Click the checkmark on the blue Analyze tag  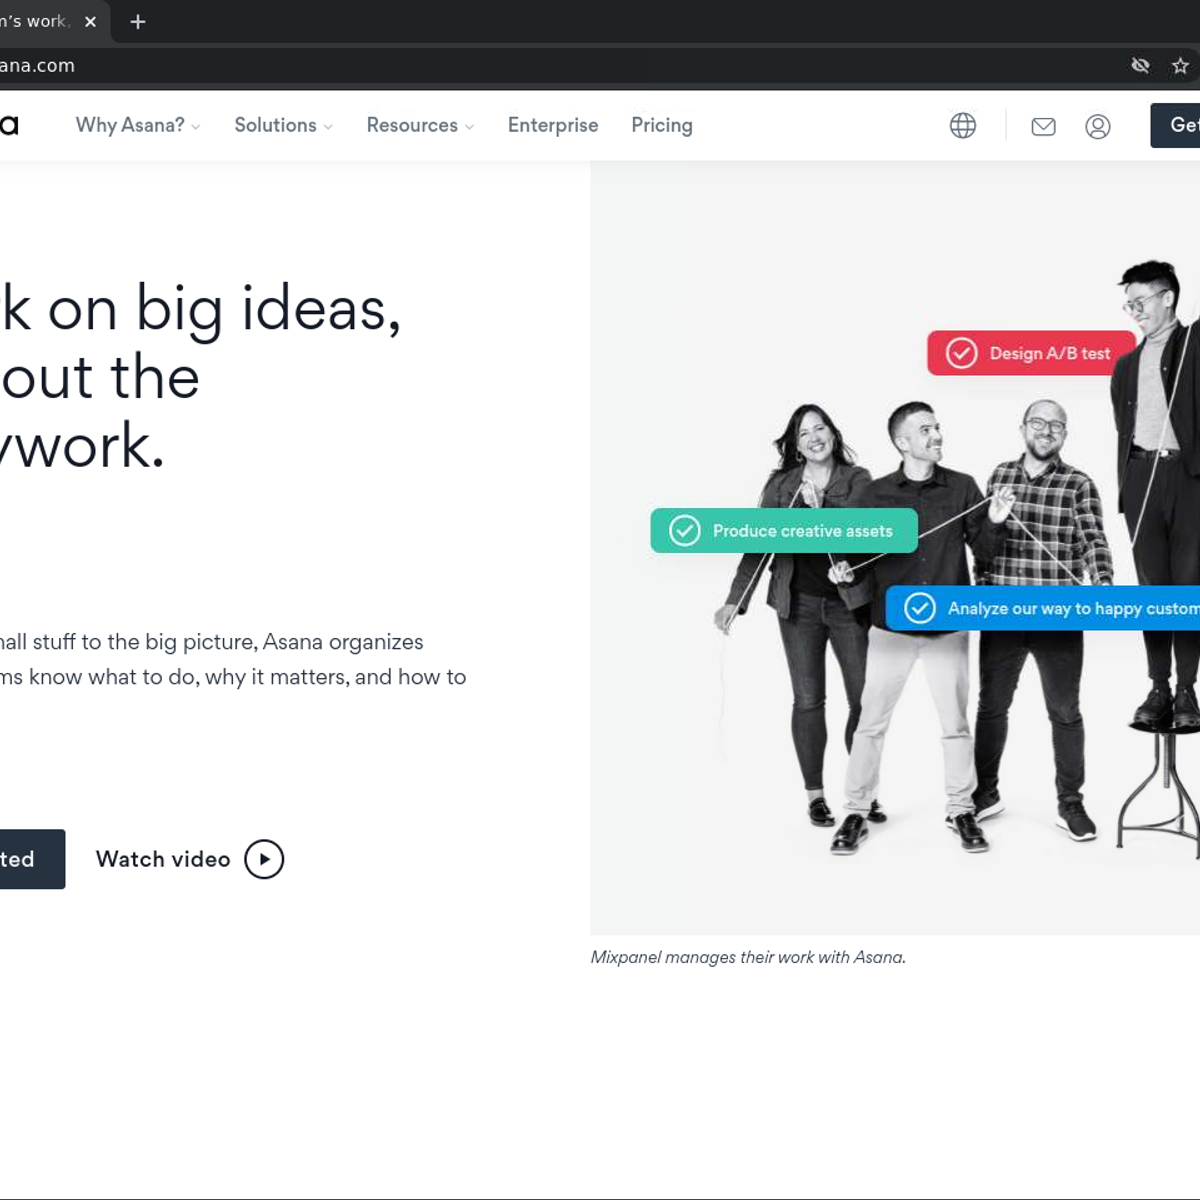pyautogui.click(x=920, y=608)
